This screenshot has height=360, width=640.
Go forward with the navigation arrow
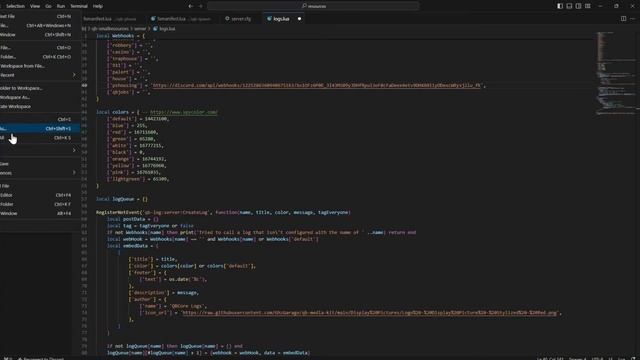(200, 6)
